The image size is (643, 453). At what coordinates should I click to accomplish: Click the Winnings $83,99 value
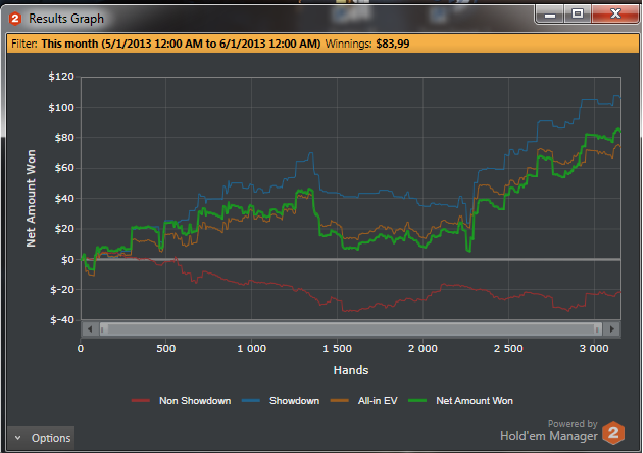392,44
